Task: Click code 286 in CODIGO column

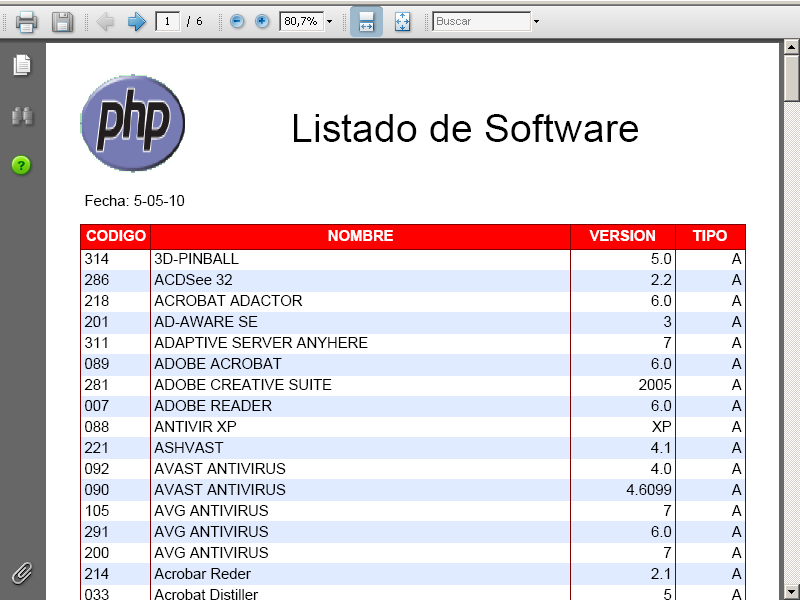Action: coord(96,280)
